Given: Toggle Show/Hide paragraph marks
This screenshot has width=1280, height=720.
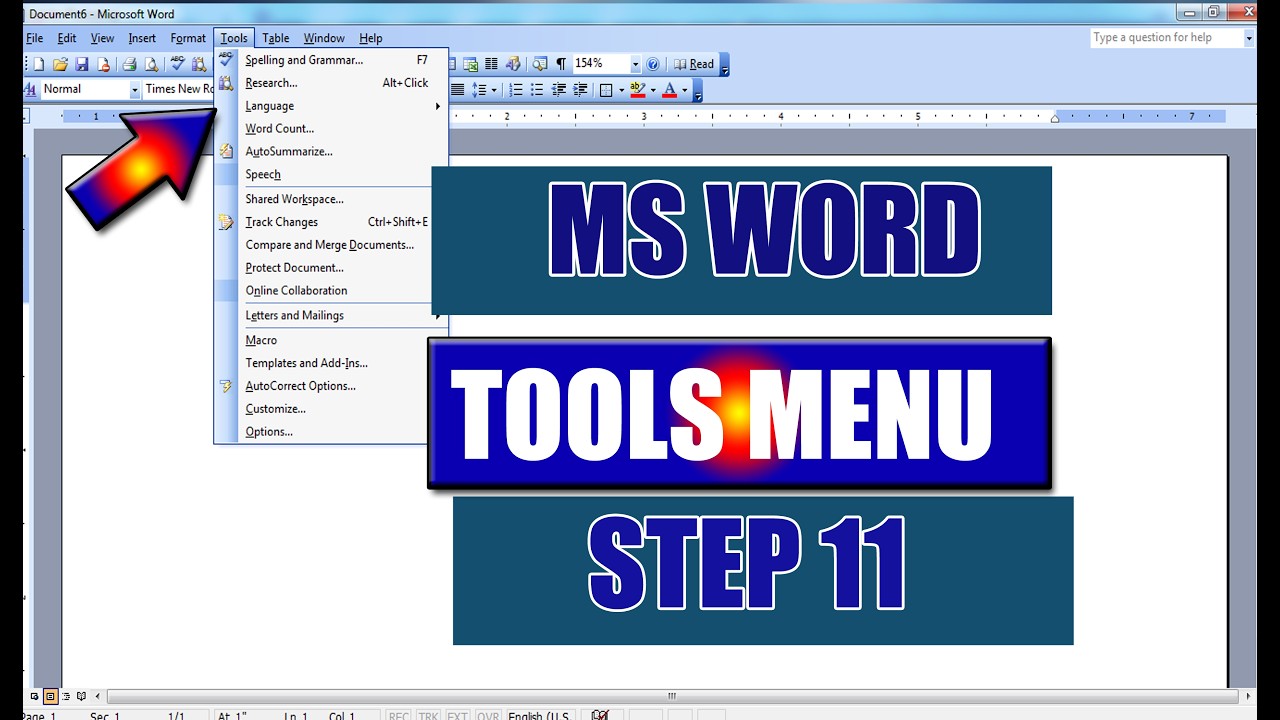Looking at the screenshot, I should tap(561, 64).
